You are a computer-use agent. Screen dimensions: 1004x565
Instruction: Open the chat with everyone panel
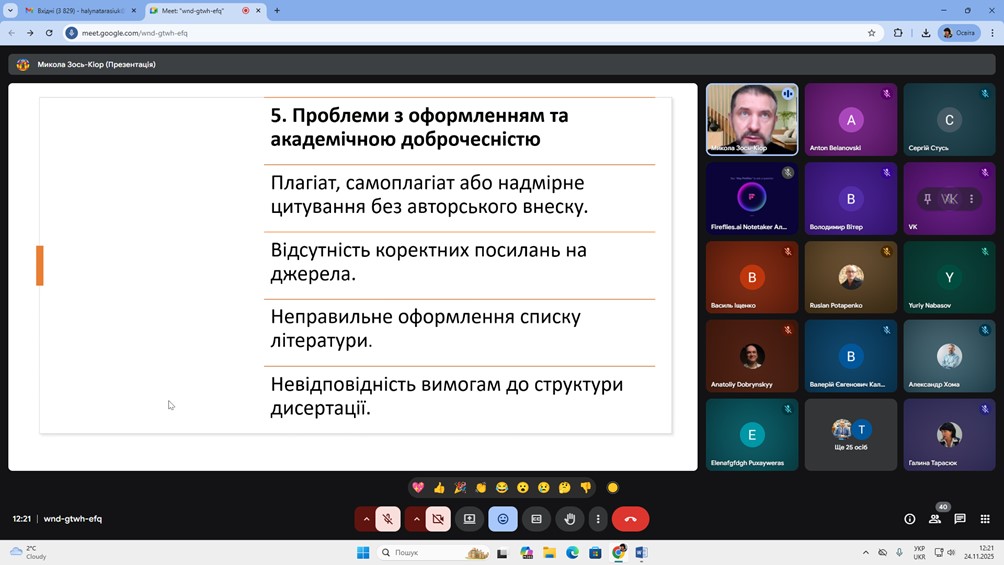960,519
